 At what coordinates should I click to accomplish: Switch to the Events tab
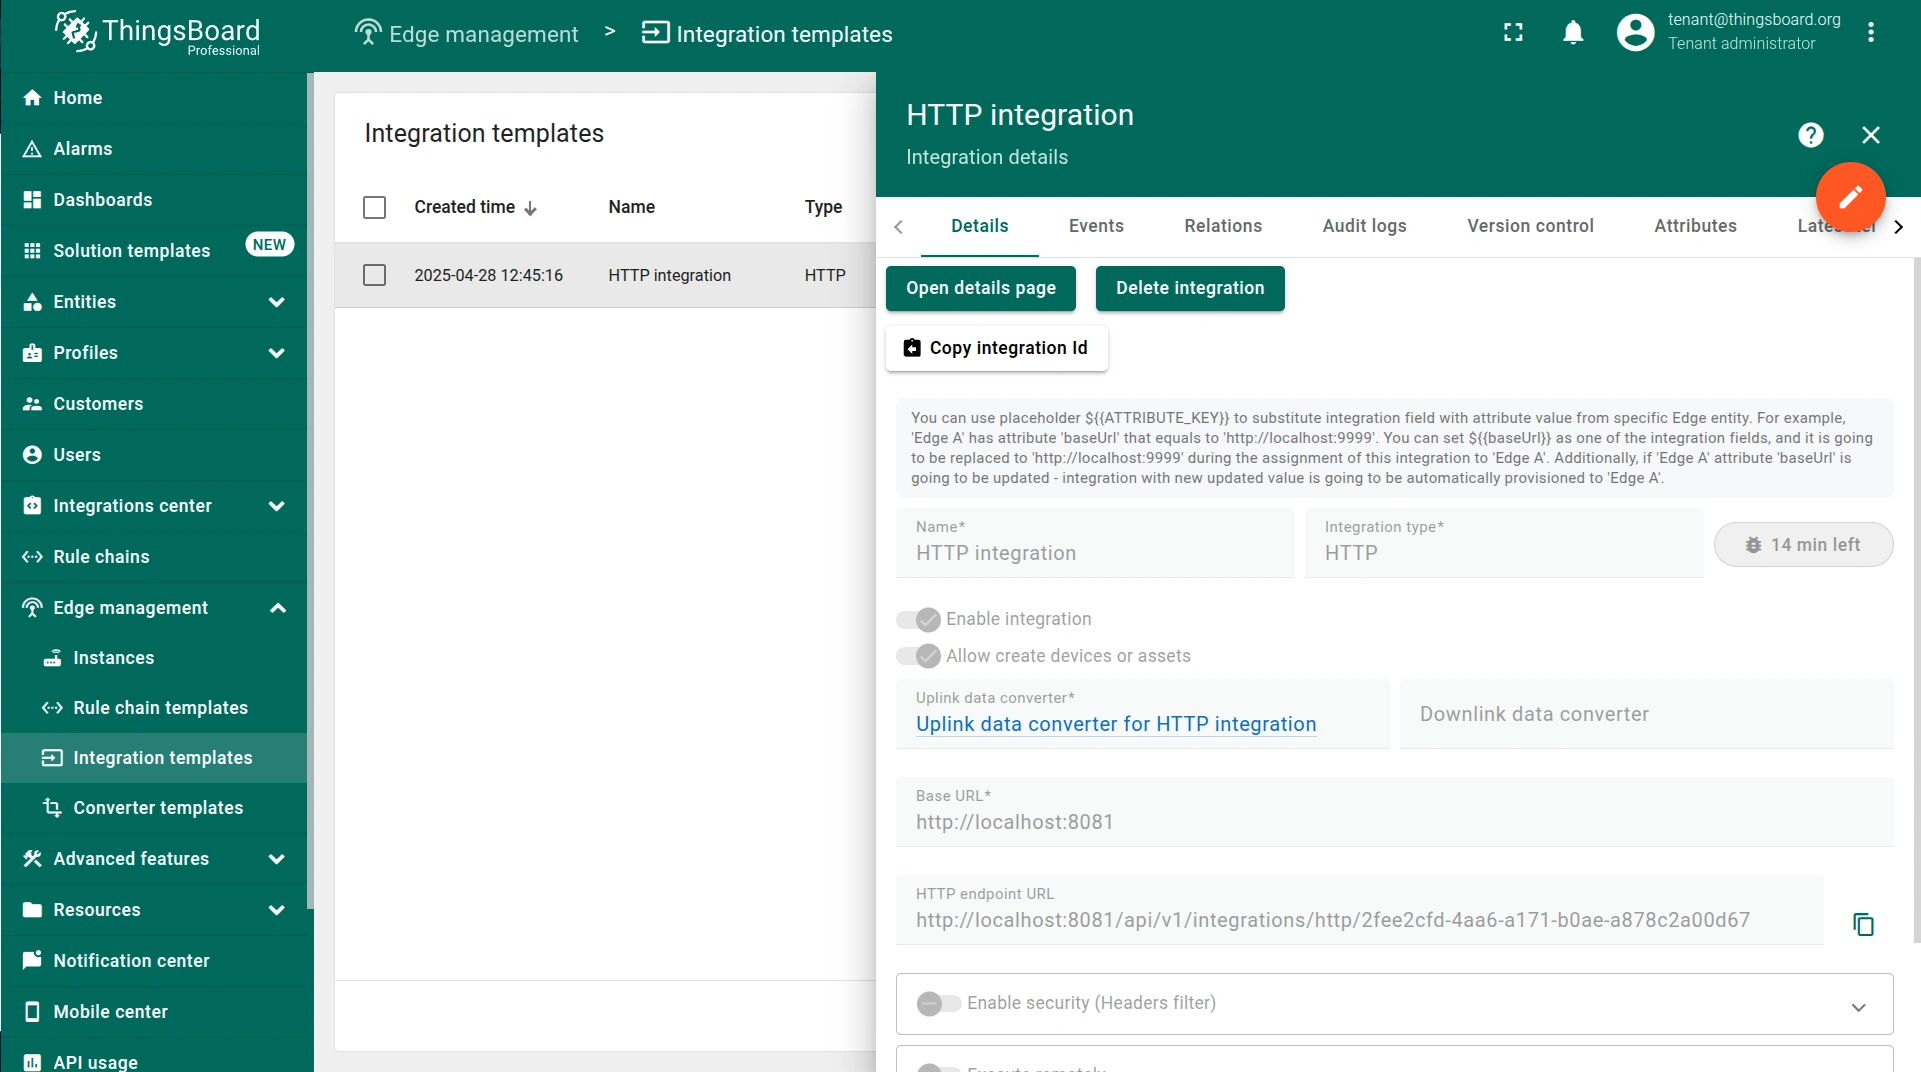pos(1096,226)
